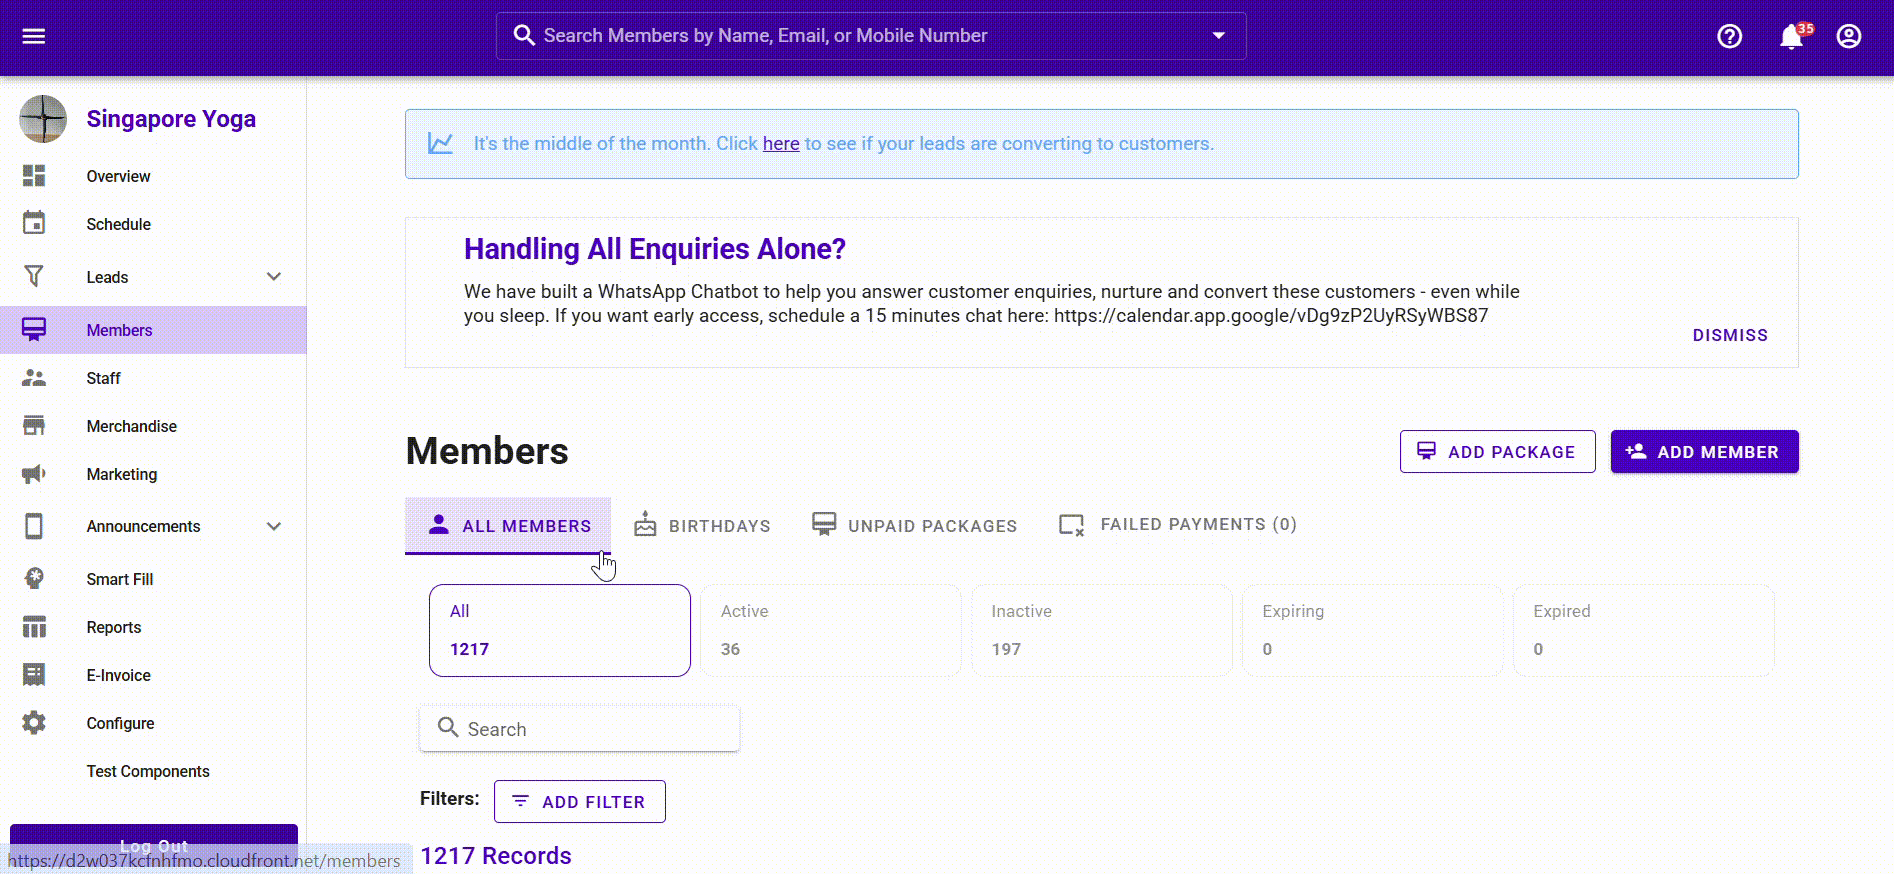Click the Log Out button
The image size is (1894, 874).
154,845
